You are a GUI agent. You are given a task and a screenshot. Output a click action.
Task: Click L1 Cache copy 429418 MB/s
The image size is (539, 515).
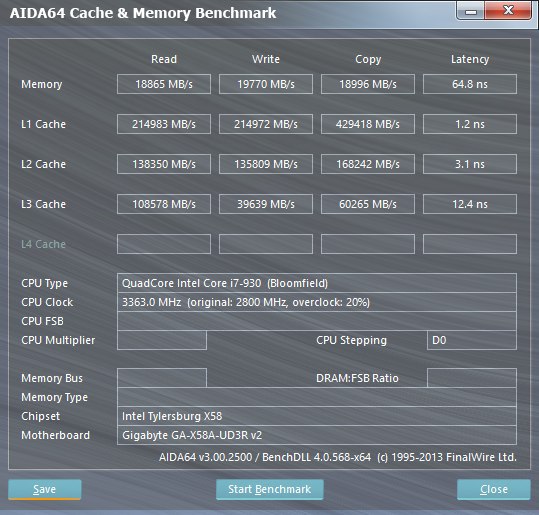pos(368,124)
